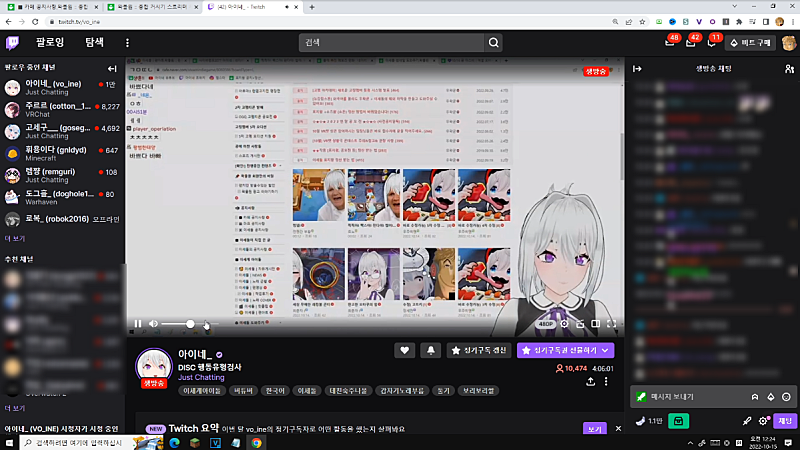This screenshot has height=450, width=800.
Task: Open a new browser tab
Action: [x=312, y=7]
